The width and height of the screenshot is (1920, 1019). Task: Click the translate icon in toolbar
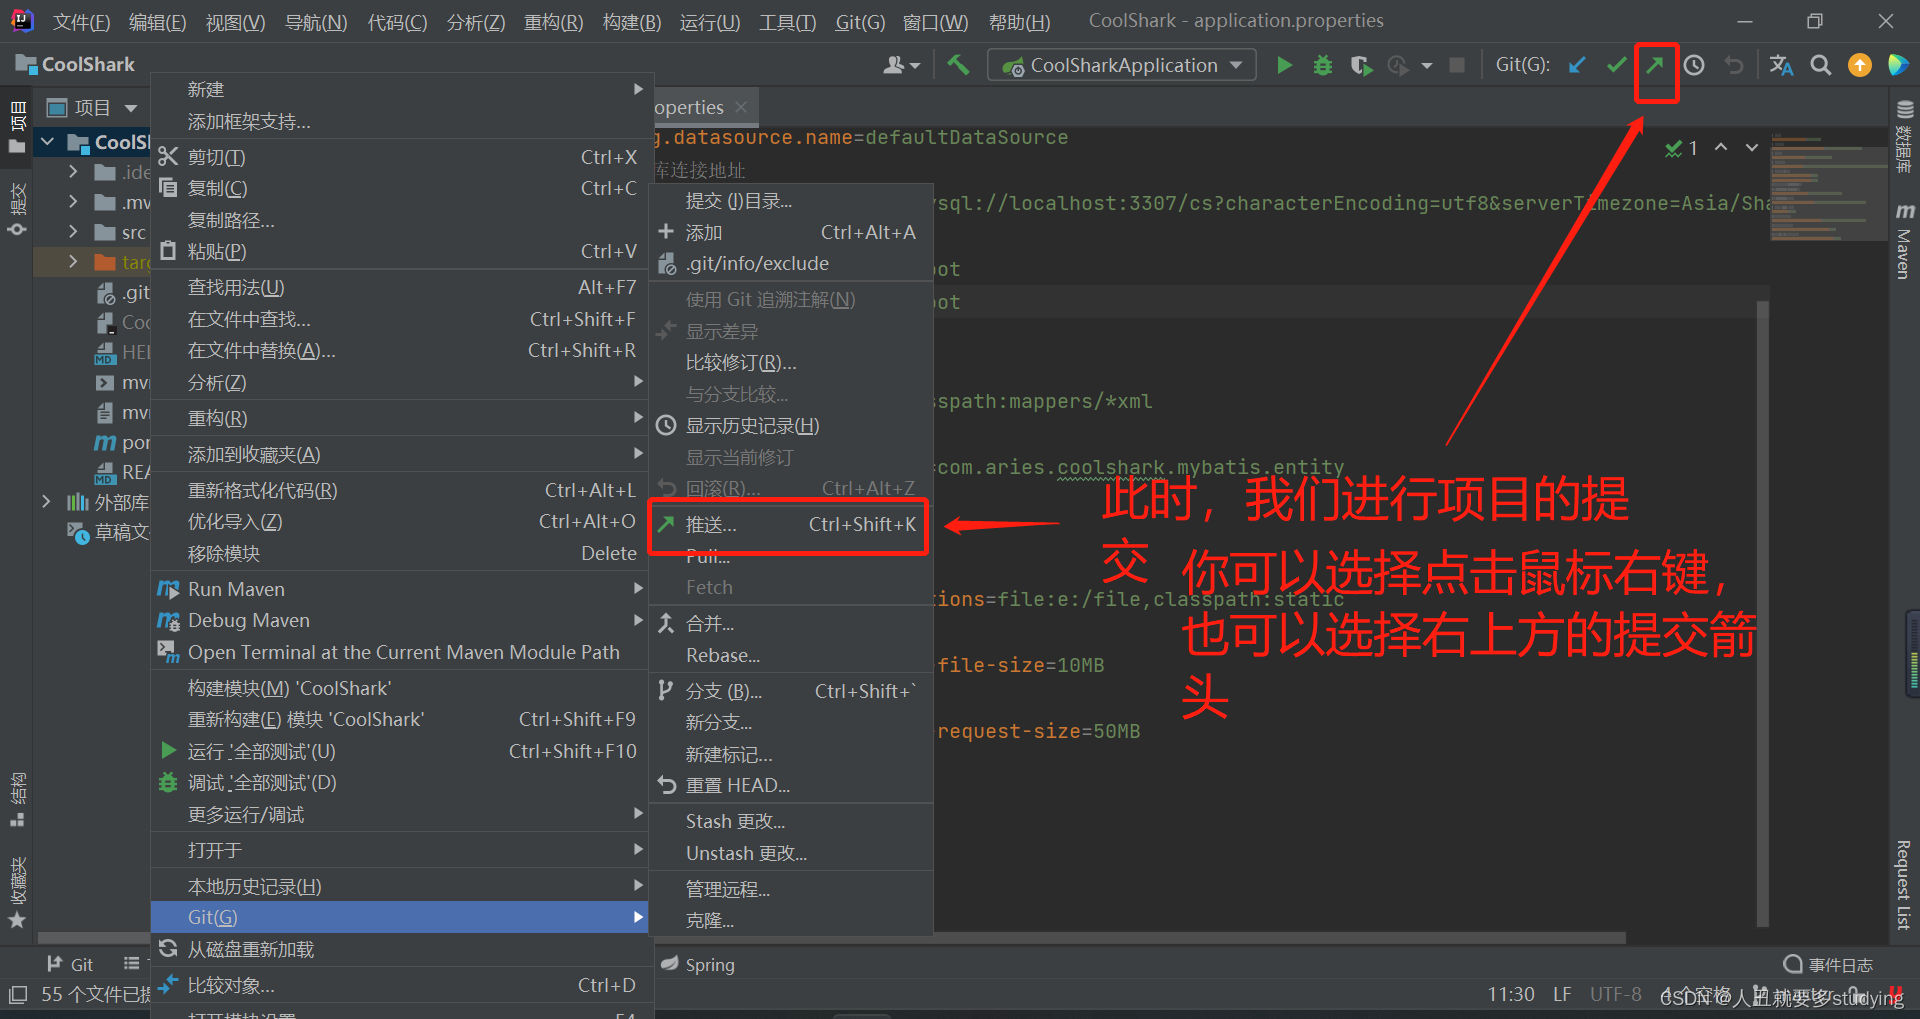coord(1781,65)
